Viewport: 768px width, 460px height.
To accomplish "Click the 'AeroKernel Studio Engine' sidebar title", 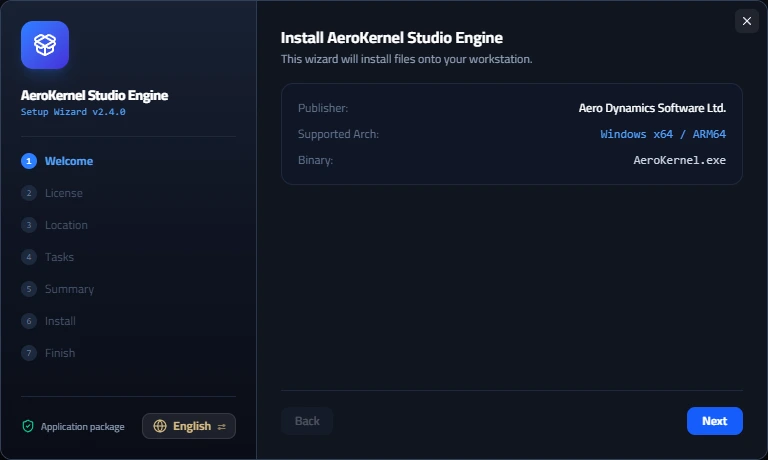I will pyautogui.click(x=95, y=96).
